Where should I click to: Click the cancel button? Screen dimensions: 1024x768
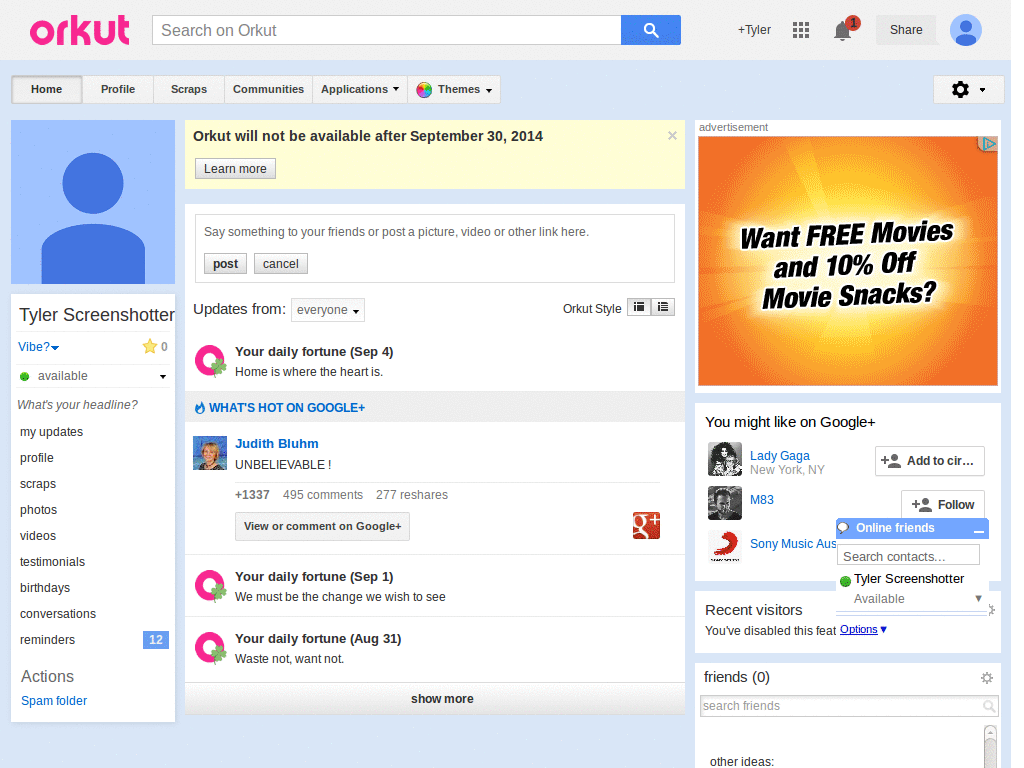[x=281, y=264]
